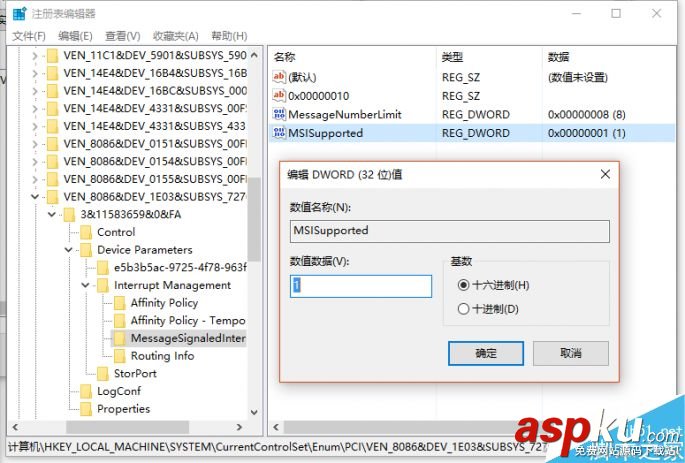Image resolution: width=685 pixels, height=463 pixels.
Task: Click tree pane scroll left arrow
Action: [16, 427]
